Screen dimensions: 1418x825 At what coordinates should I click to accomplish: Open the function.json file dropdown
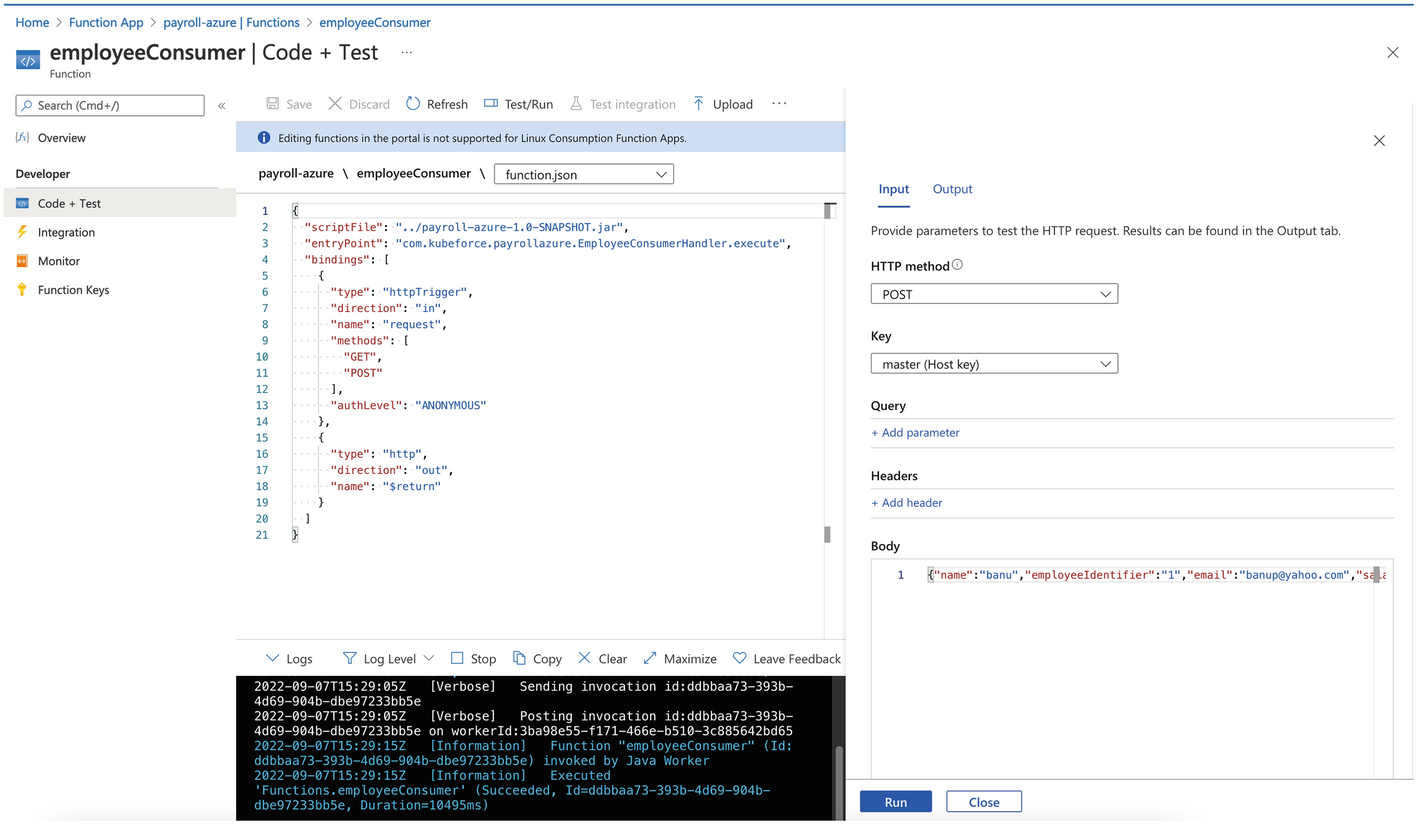[x=584, y=174]
